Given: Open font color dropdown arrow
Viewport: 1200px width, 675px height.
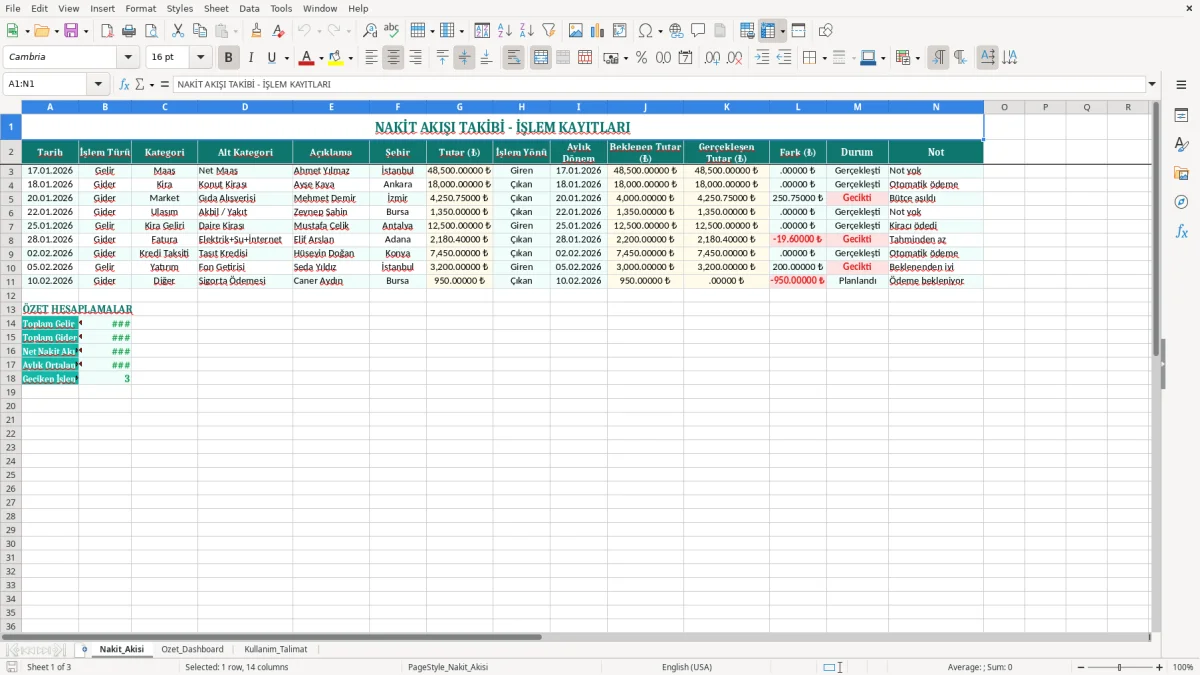Looking at the screenshot, I should 321,58.
